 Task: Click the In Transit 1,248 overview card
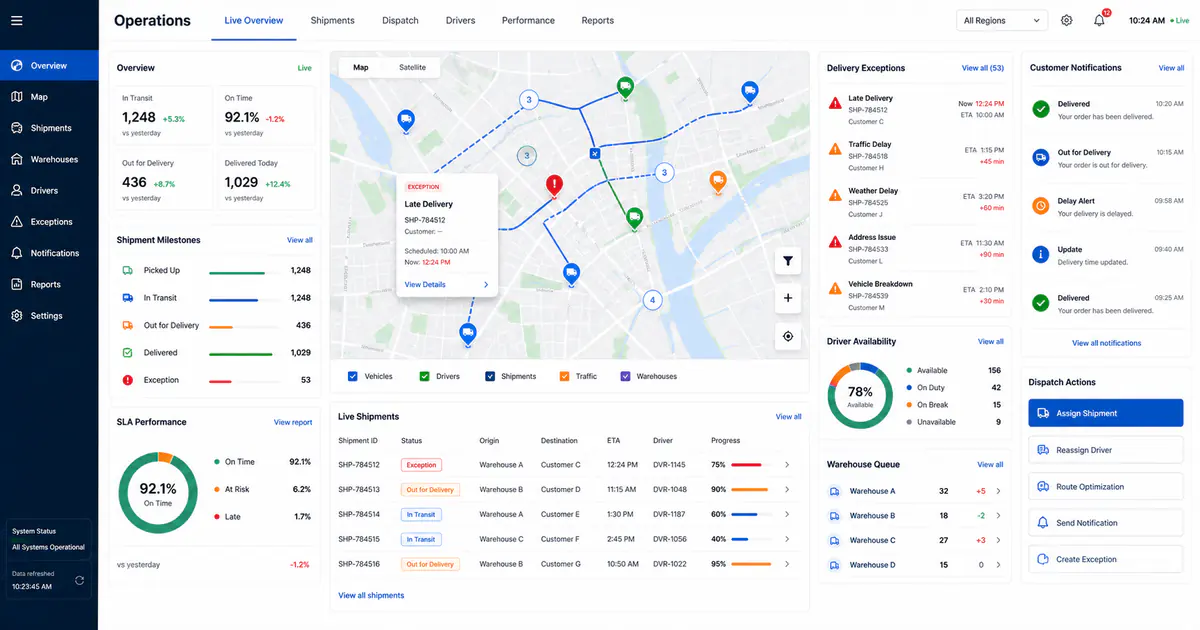[165, 114]
